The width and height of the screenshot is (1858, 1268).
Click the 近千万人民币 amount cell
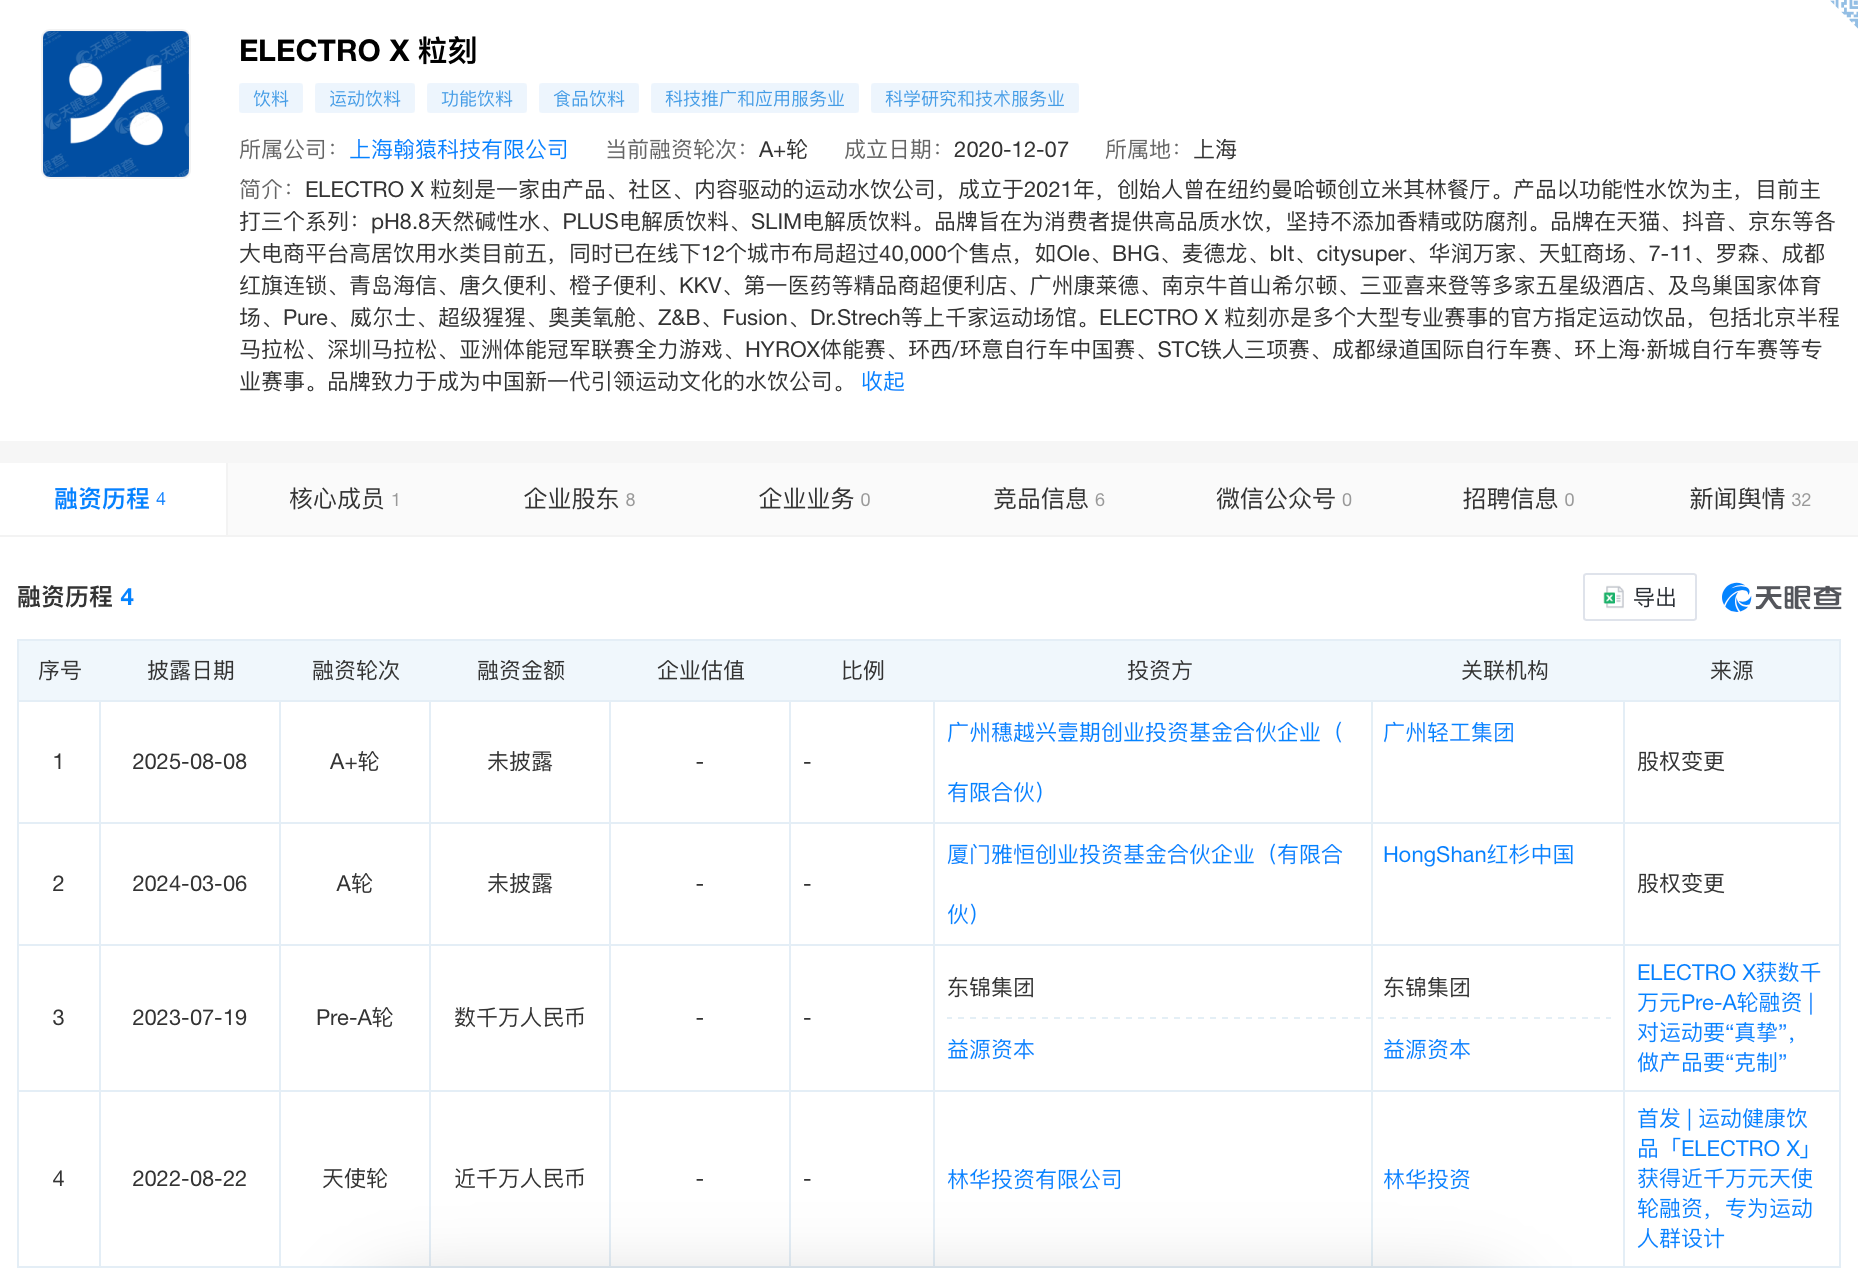coord(520,1179)
